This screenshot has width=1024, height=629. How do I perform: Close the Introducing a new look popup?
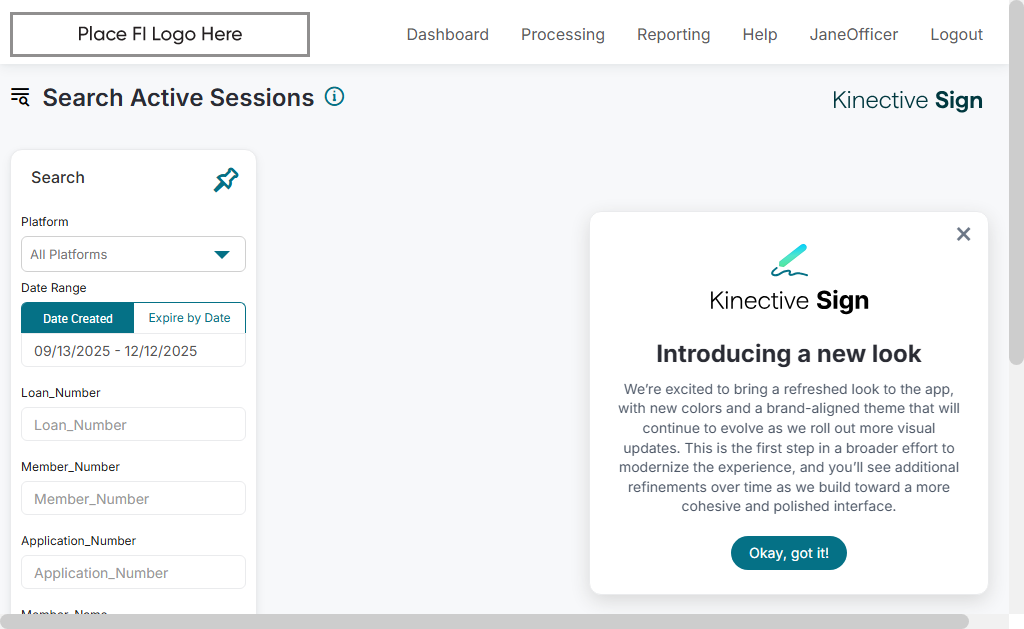click(x=963, y=234)
